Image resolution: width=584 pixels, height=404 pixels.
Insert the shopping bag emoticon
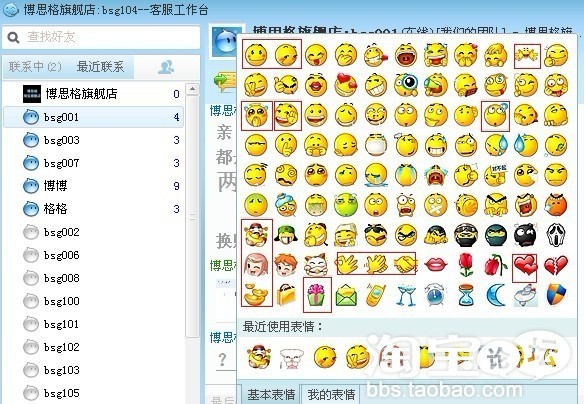[286, 295]
